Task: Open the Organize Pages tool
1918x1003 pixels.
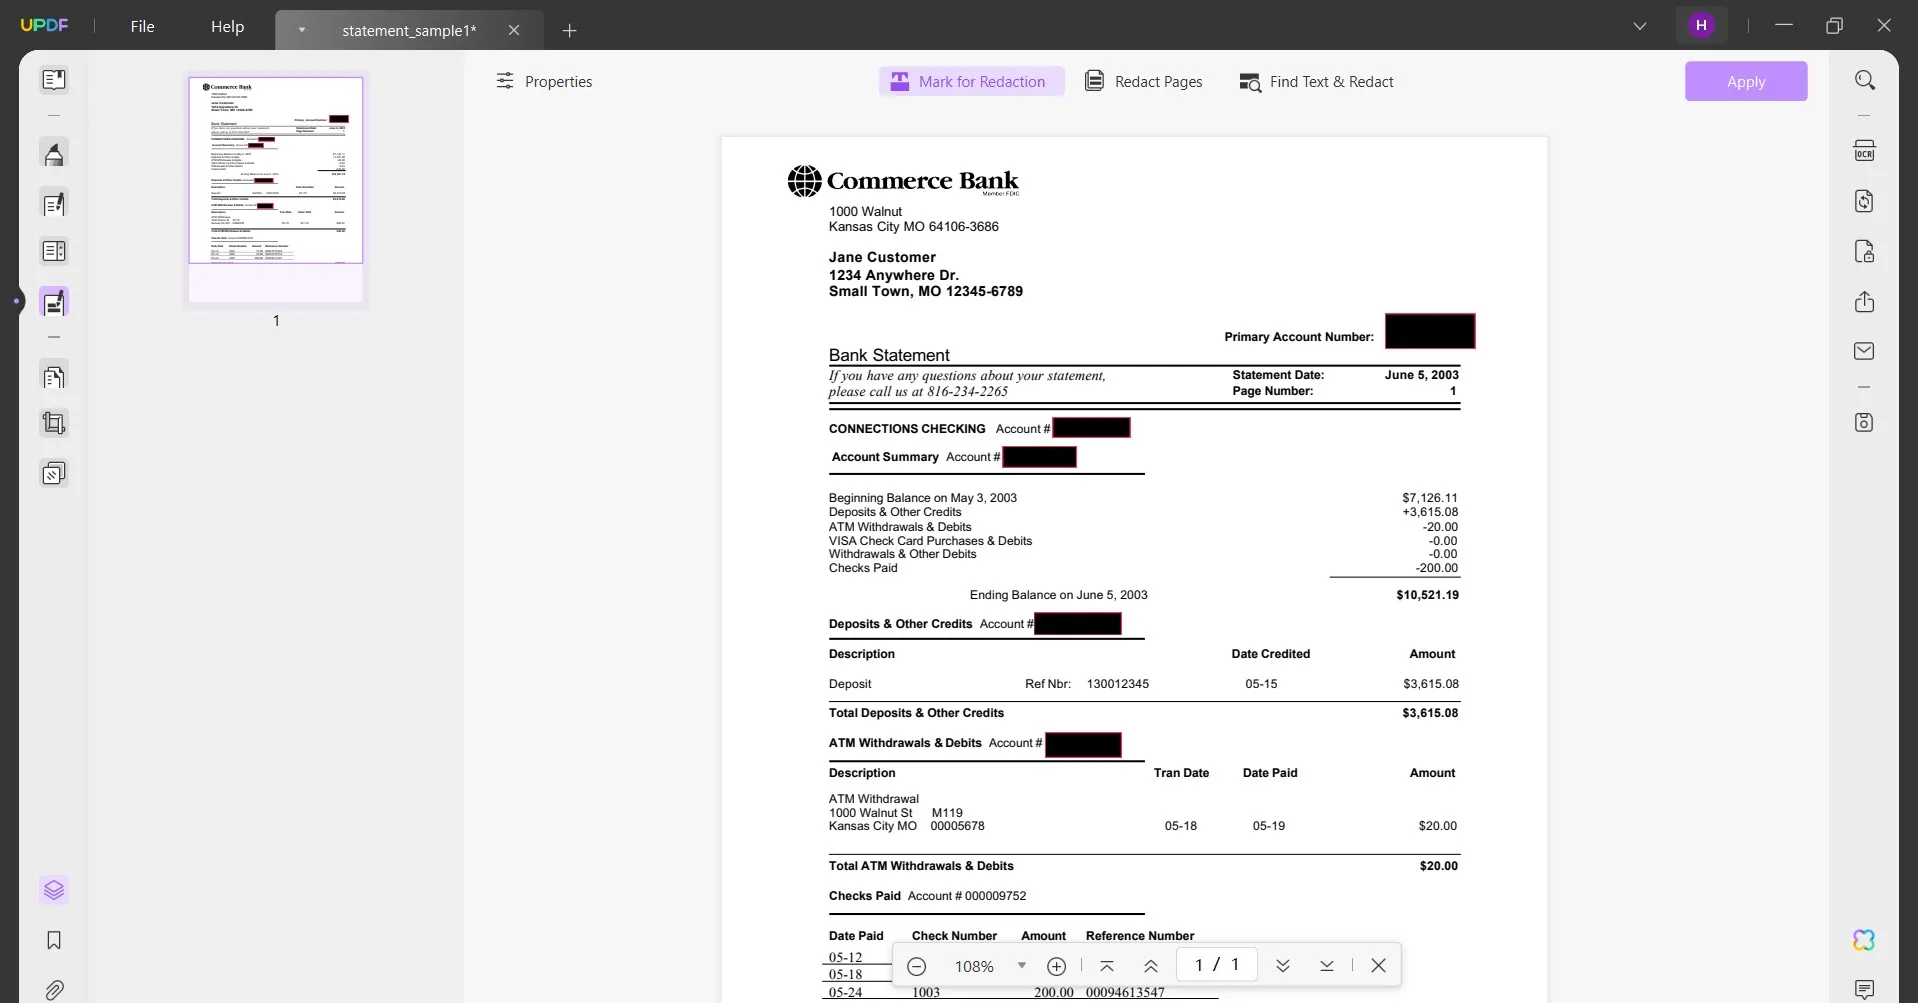Action: tap(54, 377)
